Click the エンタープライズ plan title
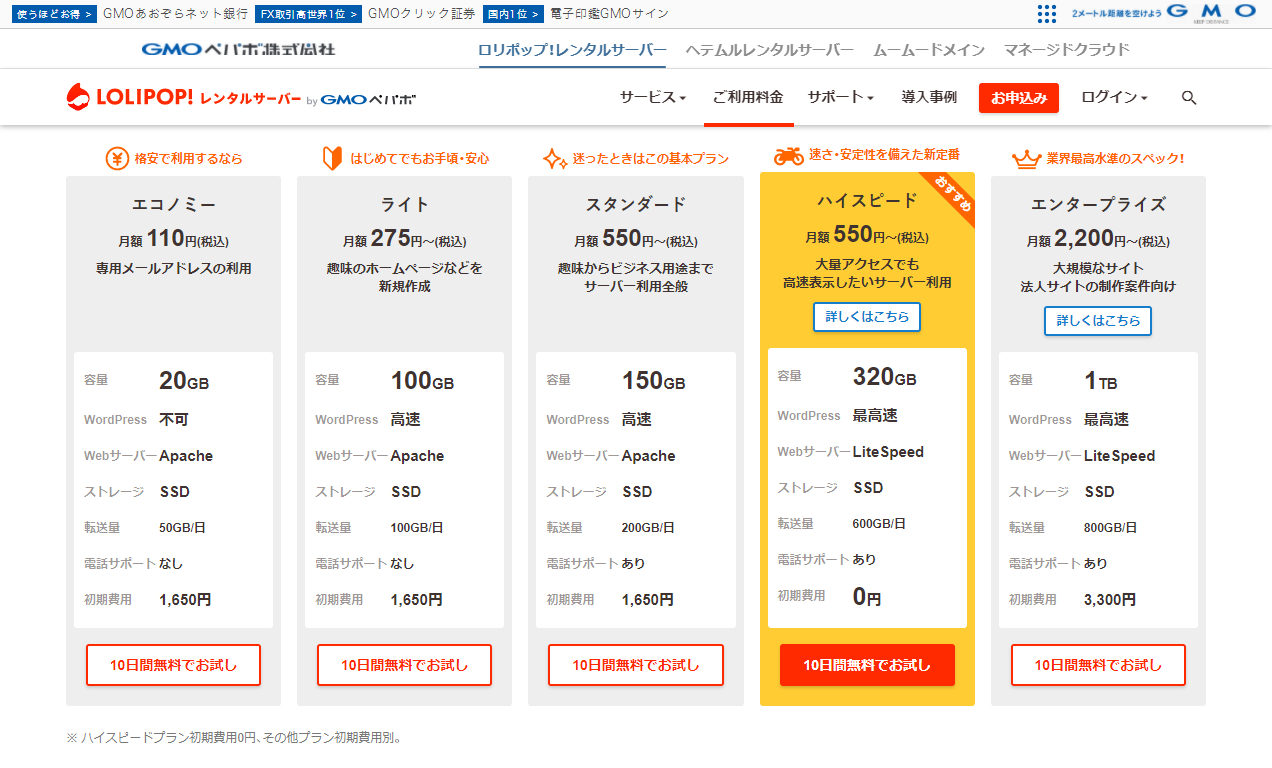This screenshot has width=1272, height=768. click(x=1098, y=204)
